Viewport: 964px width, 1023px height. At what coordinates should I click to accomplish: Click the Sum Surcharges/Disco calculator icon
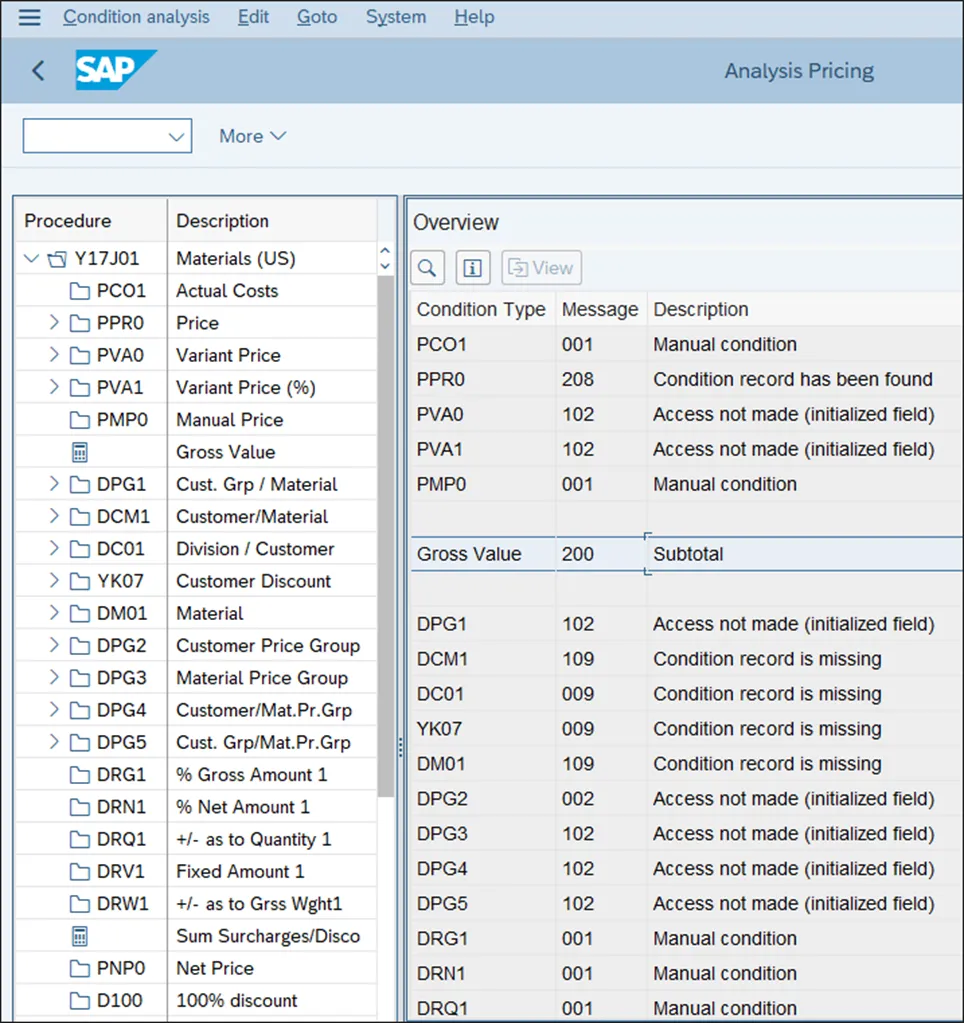coord(80,936)
